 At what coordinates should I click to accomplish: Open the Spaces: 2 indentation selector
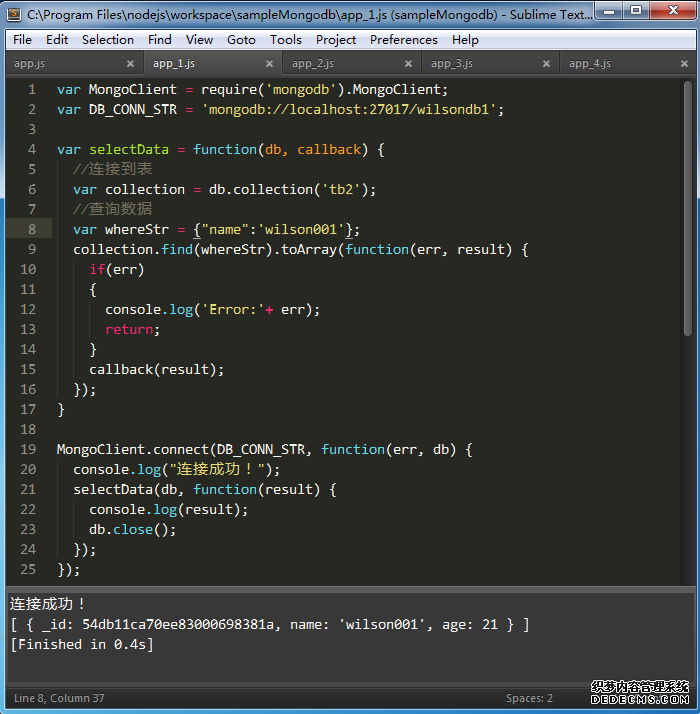coord(529,698)
